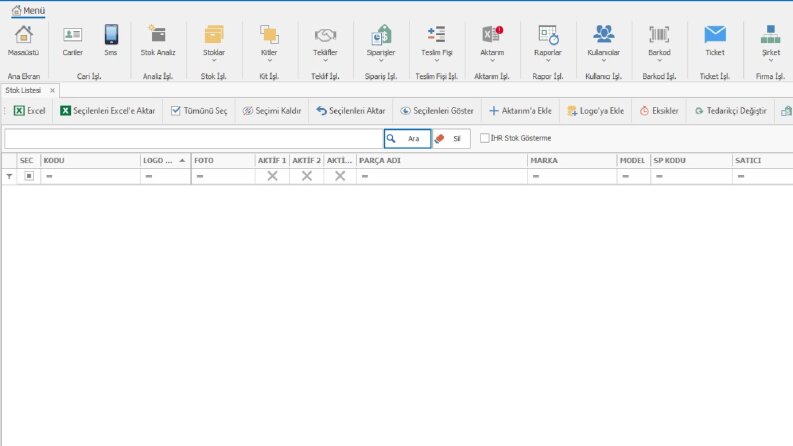This screenshot has height=446, width=793.
Task: Expand the Kitler dropdown chevron
Action: coord(270,61)
